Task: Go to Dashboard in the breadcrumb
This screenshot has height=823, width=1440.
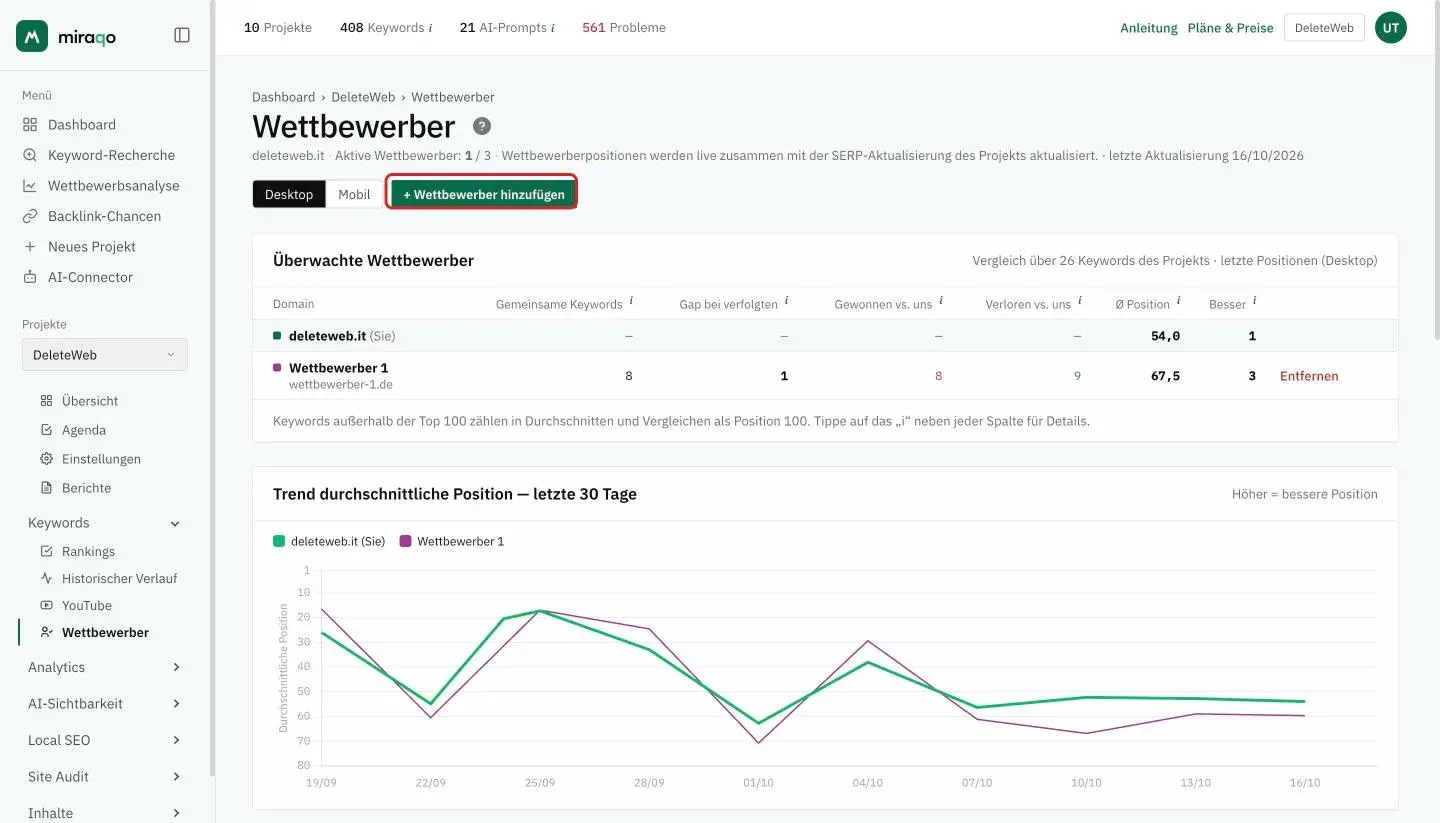Action: 283,97
